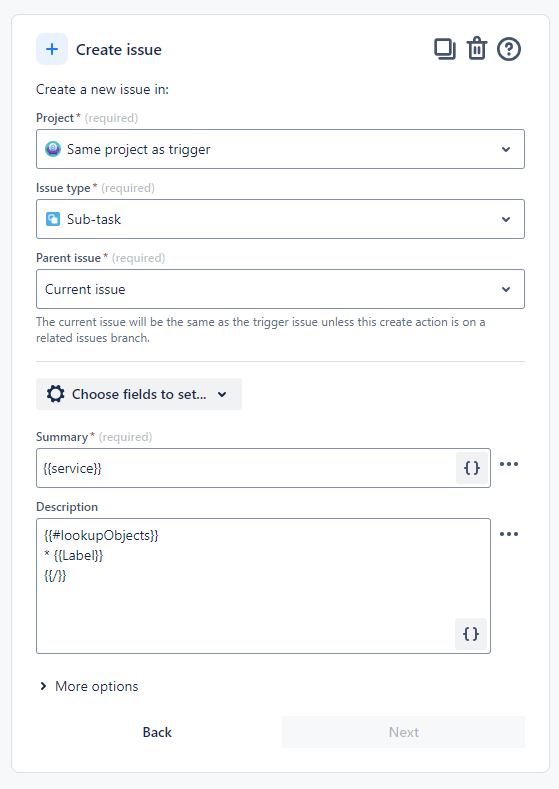Image resolution: width=559 pixels, height=789 pixels.
Task: Click the Next button
Action: (404, 732)
